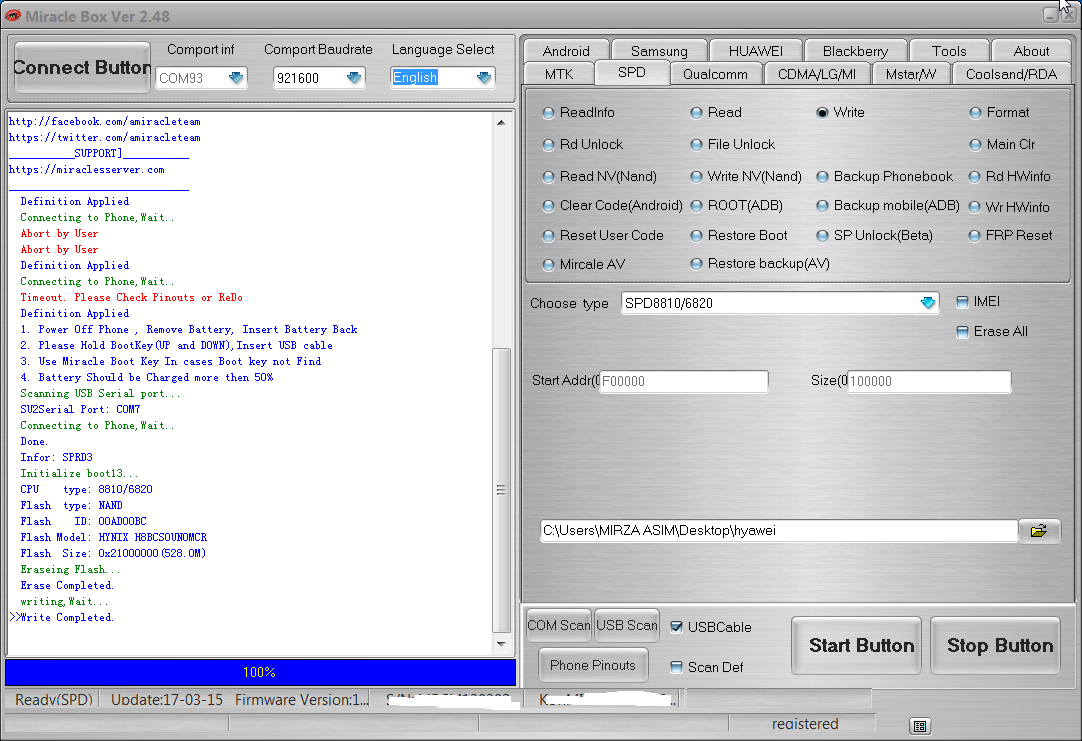This screenshot has width=1082, height=741.
Task: Click the Miracle Box title bar logo
Action: [x=12, y=16]
